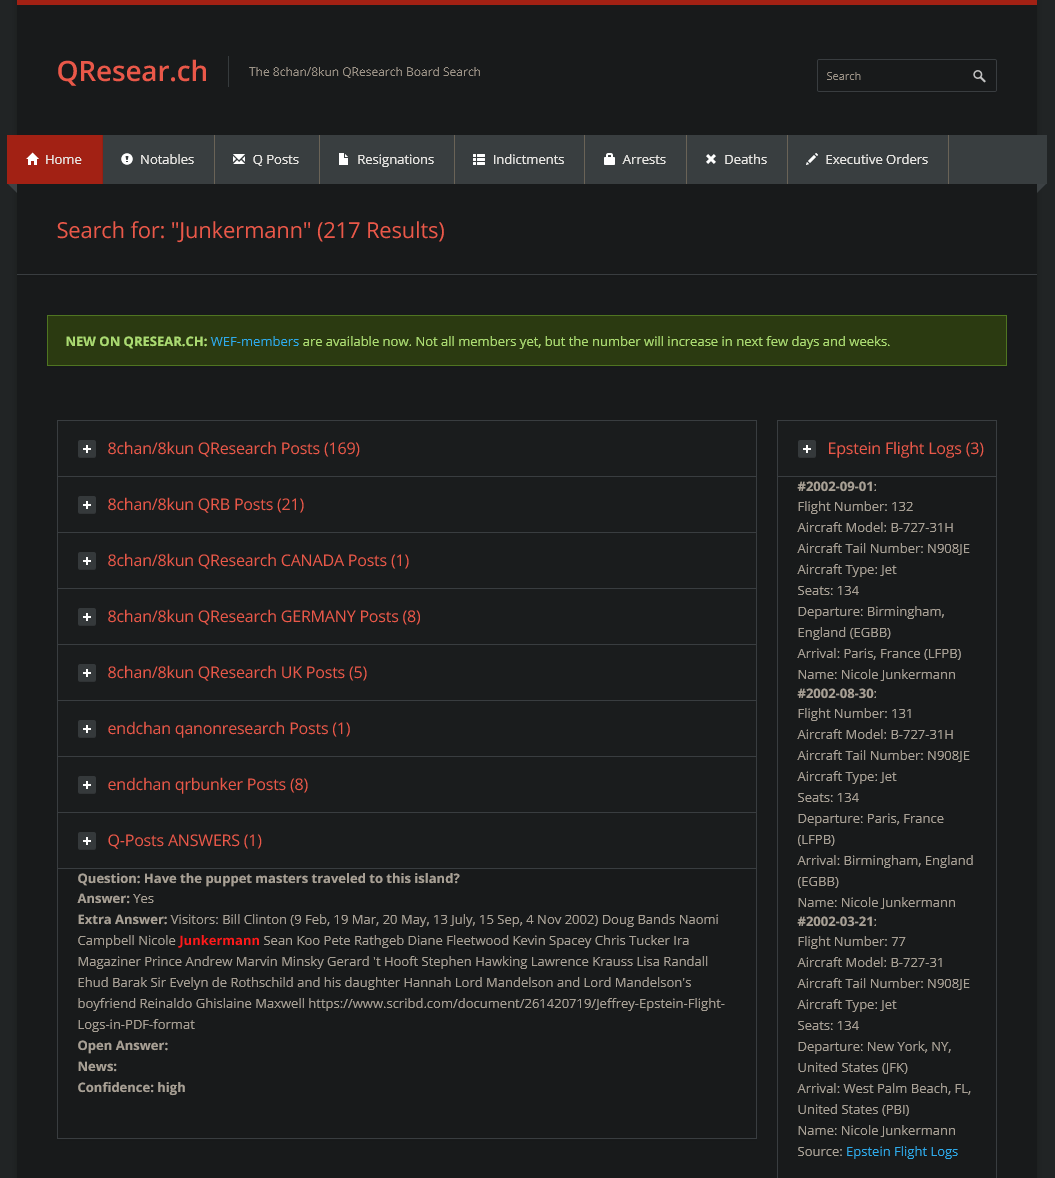
Task: Click the highlighted Junkermann word
Action: 219,941
